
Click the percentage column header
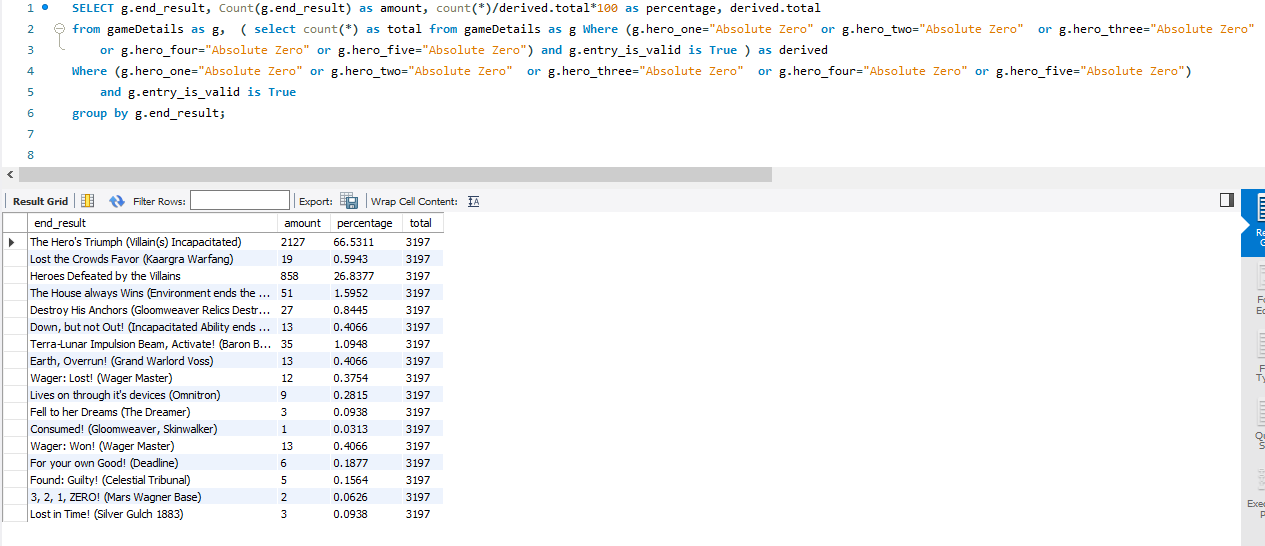[x=365, y=223]
